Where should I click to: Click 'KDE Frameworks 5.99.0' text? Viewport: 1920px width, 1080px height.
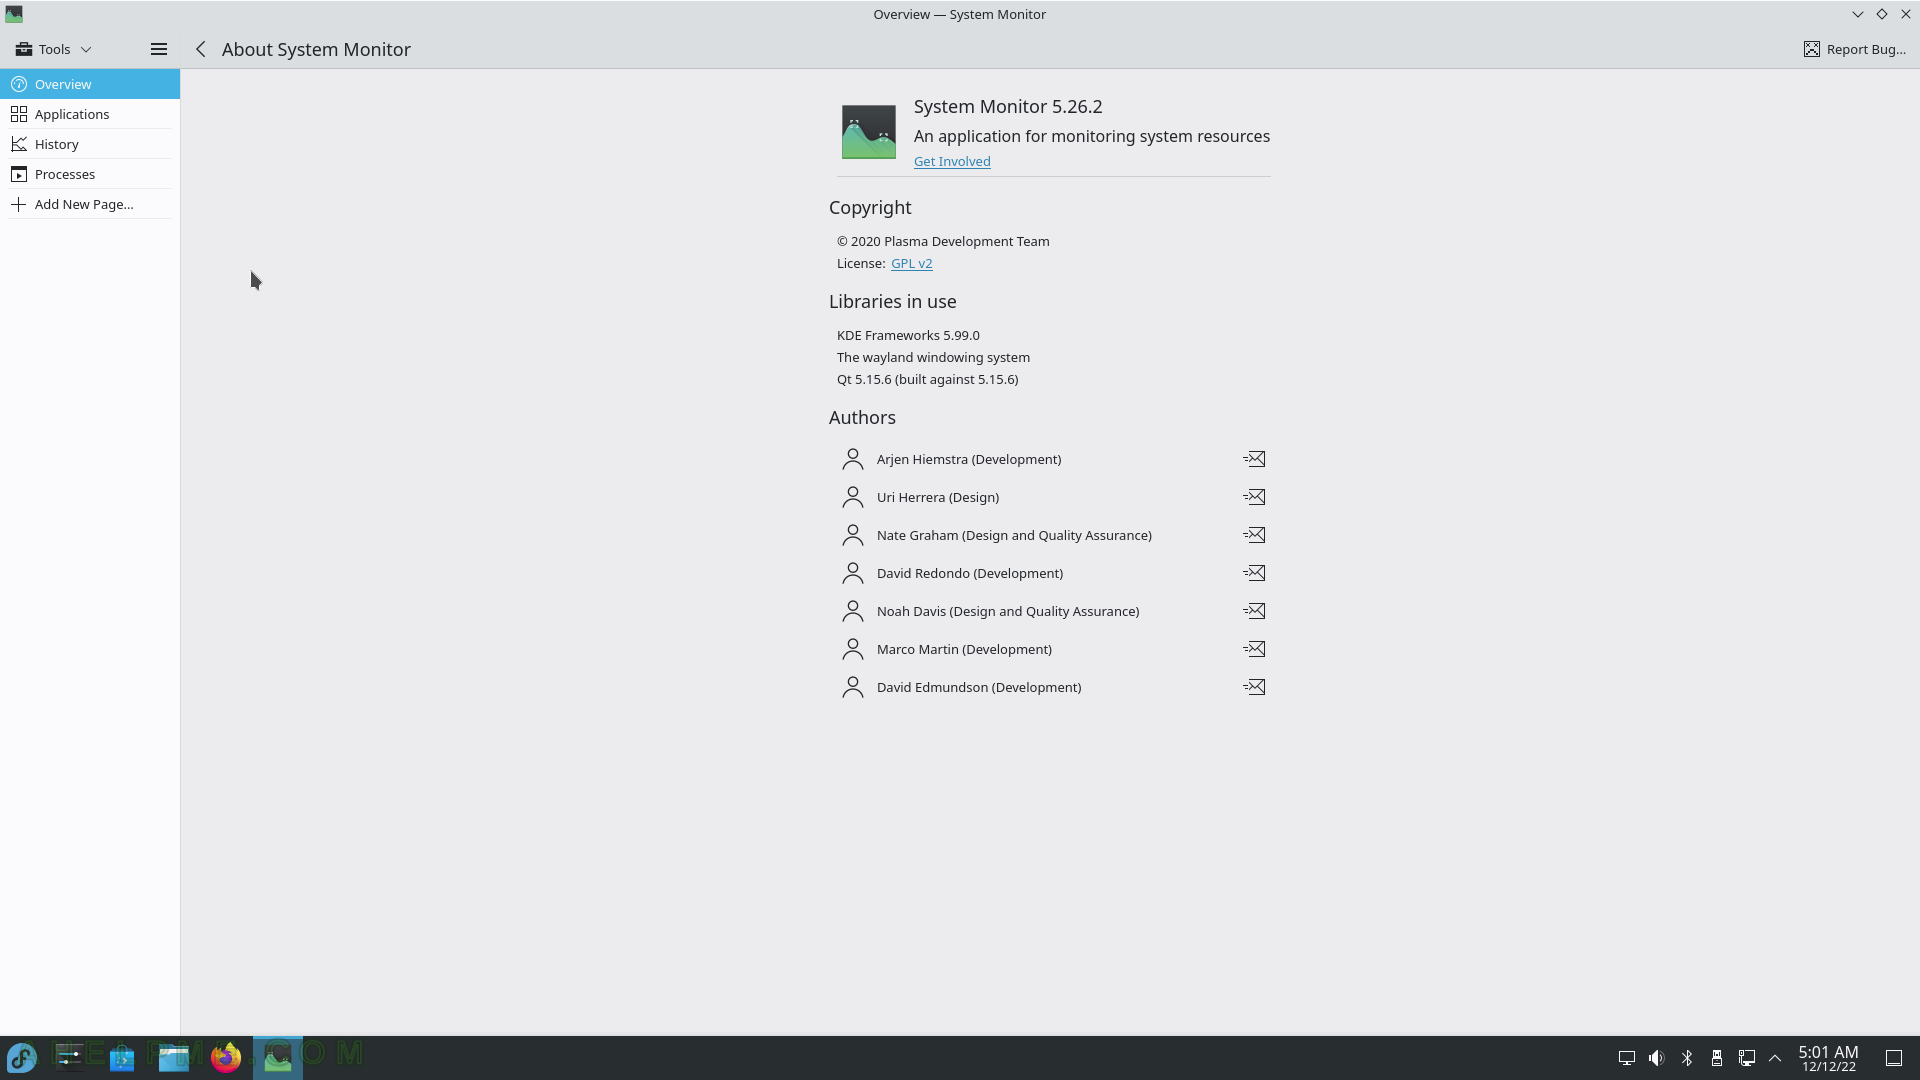pyautogui.click(x=908, y=335)
